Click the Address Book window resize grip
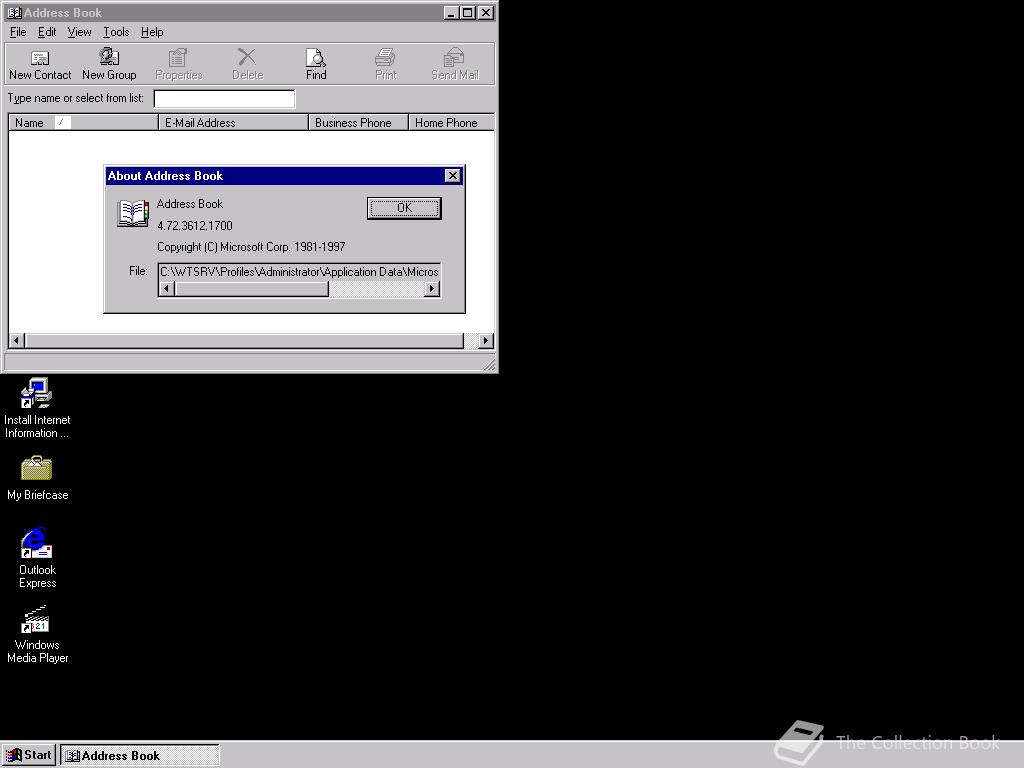The width and height of the screenshot is (1024, 768). point(489,364)
